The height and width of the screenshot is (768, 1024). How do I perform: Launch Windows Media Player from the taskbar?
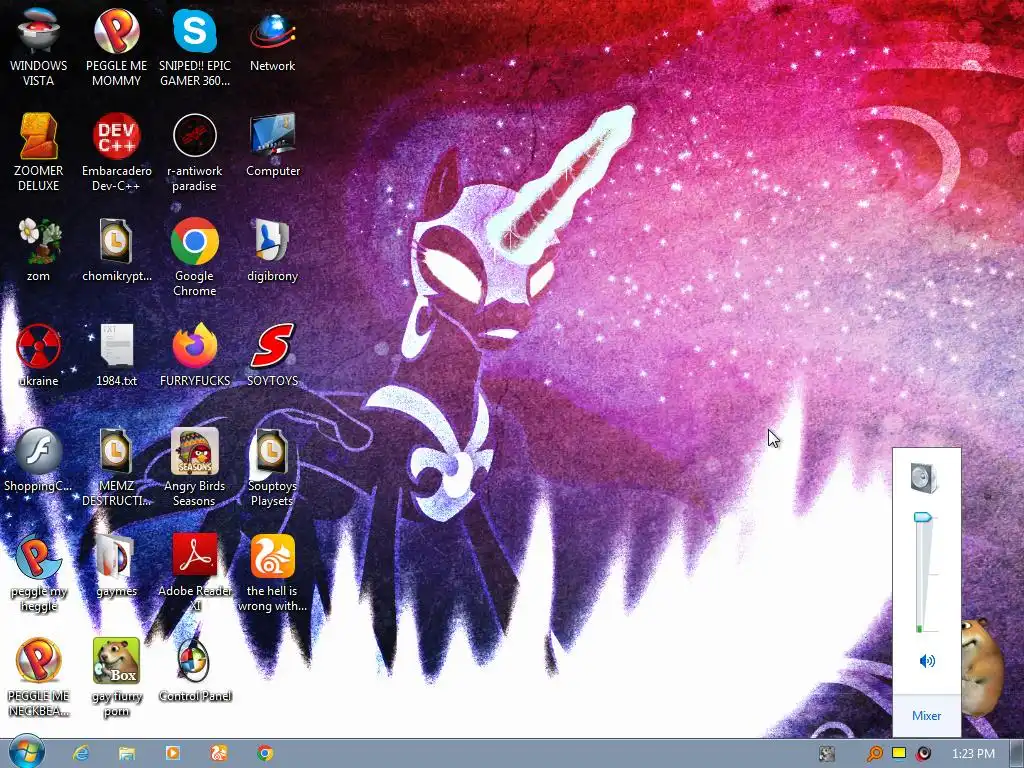[172, 753]
